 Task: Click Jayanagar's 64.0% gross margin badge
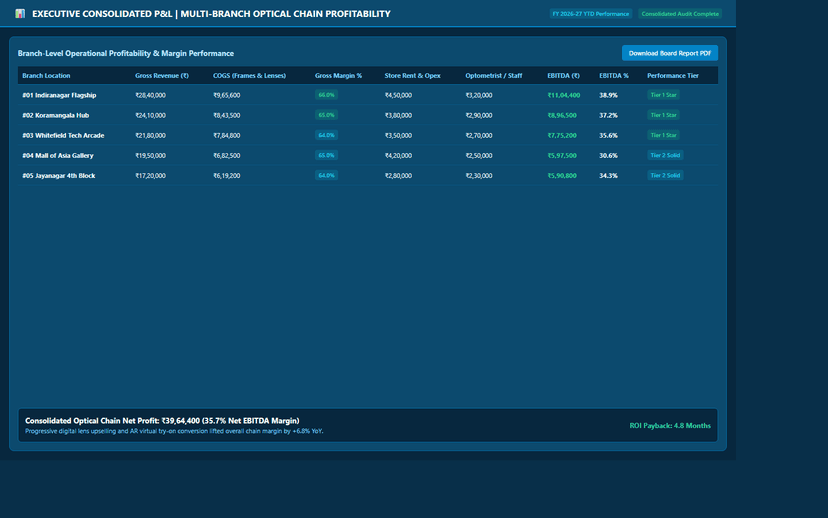coord(326,175)
